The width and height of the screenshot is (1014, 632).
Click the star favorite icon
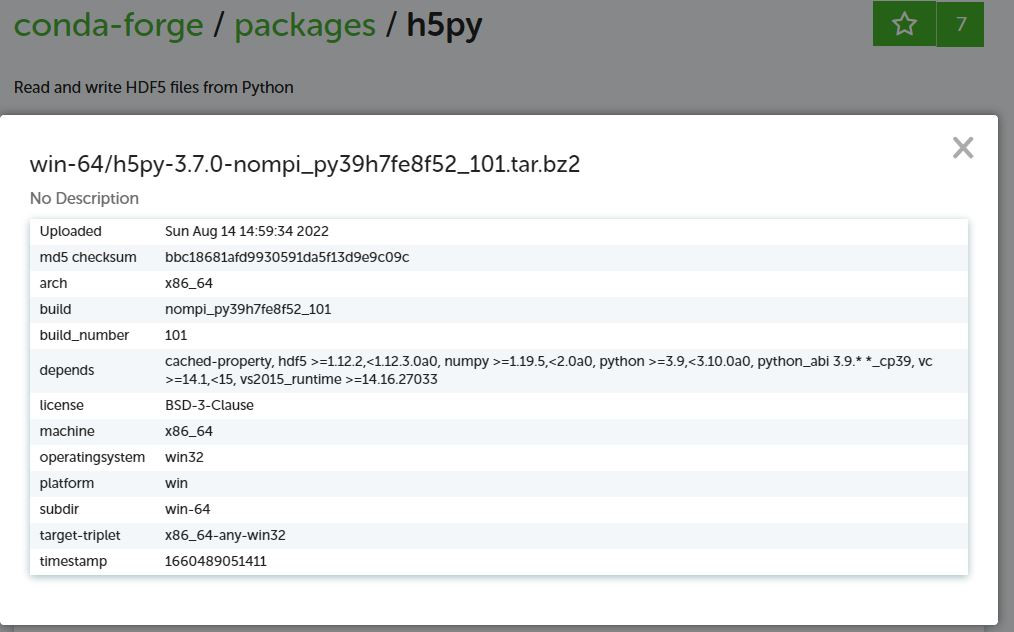tap(904, 24)
